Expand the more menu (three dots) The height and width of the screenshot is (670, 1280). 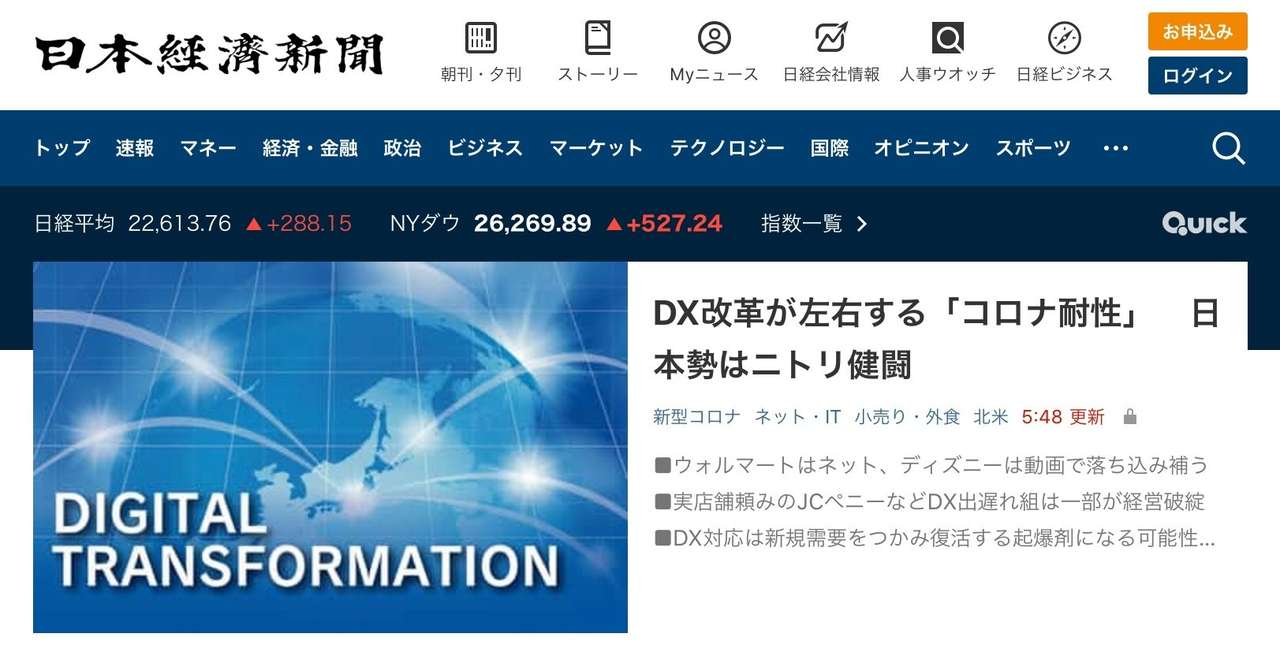[x=1115, y=148]
